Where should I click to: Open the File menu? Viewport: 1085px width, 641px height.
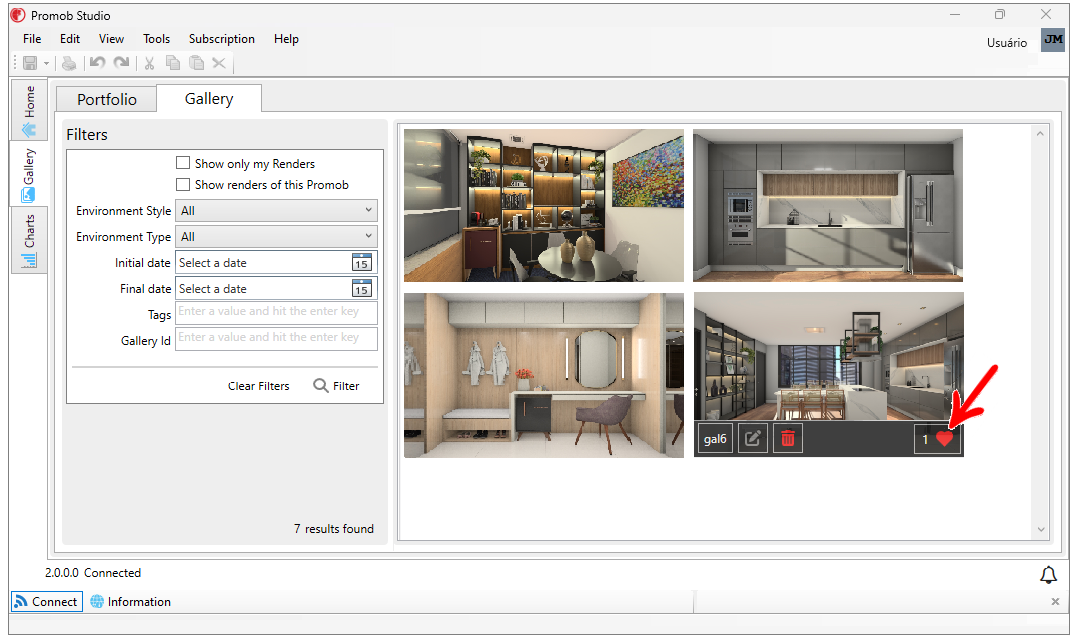click(x=32, y=39)
